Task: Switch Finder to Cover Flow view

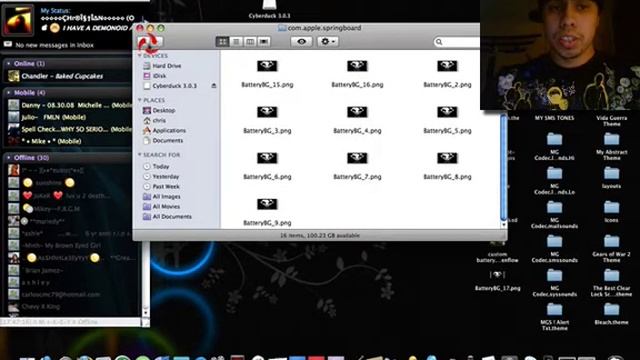Action: click(264, 42)
